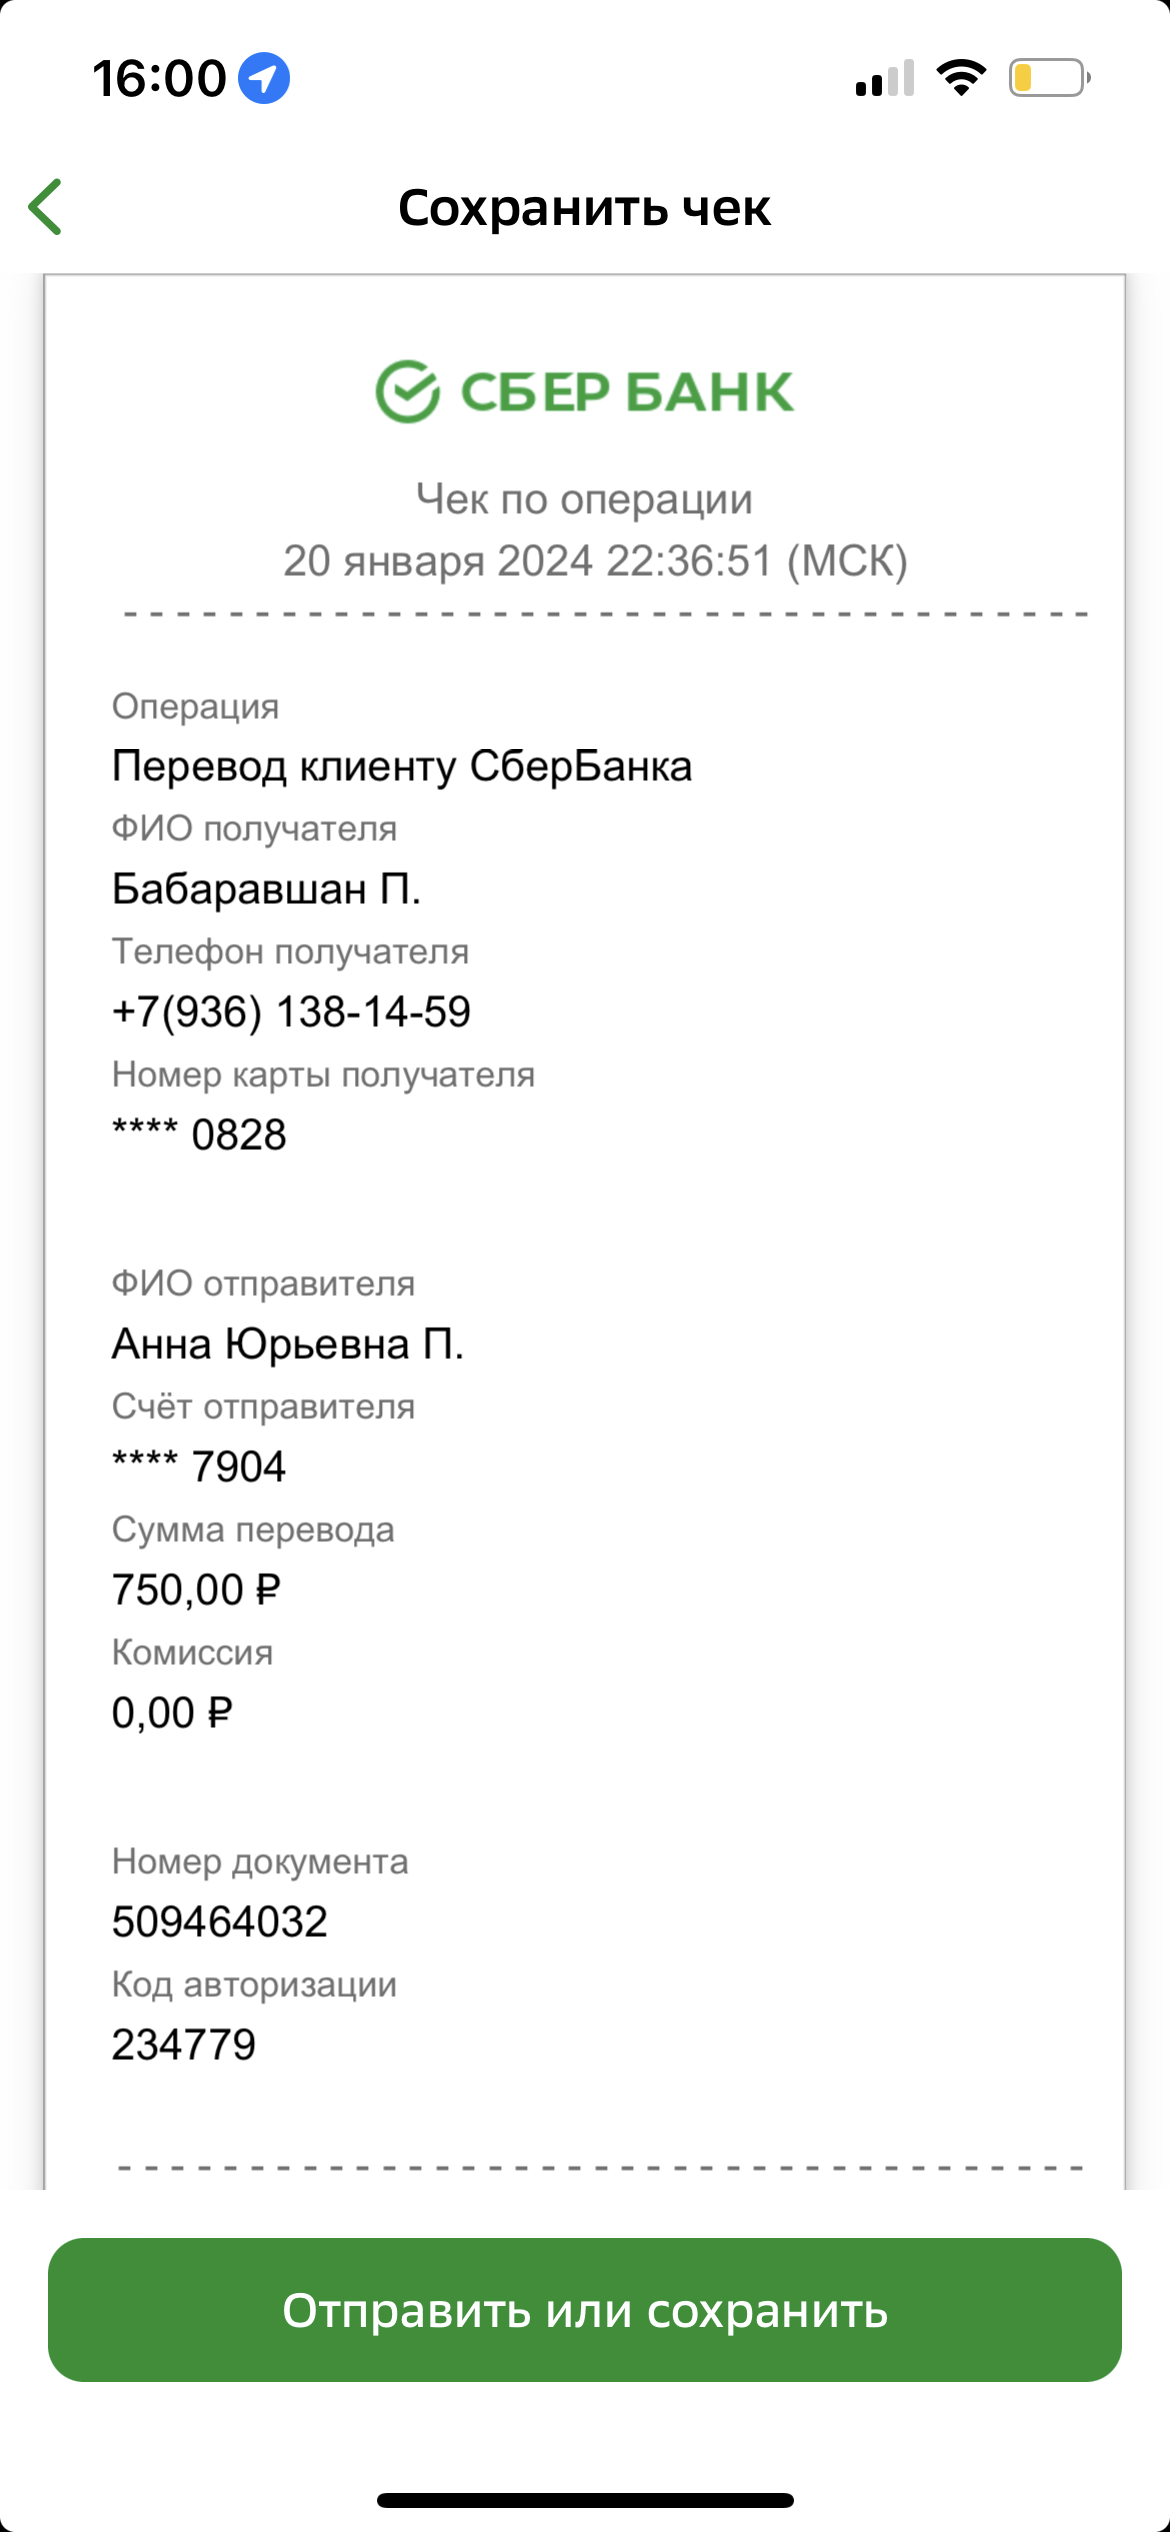
Task: Tap the sender account **** 7904
Action: tap(199, 1467)
